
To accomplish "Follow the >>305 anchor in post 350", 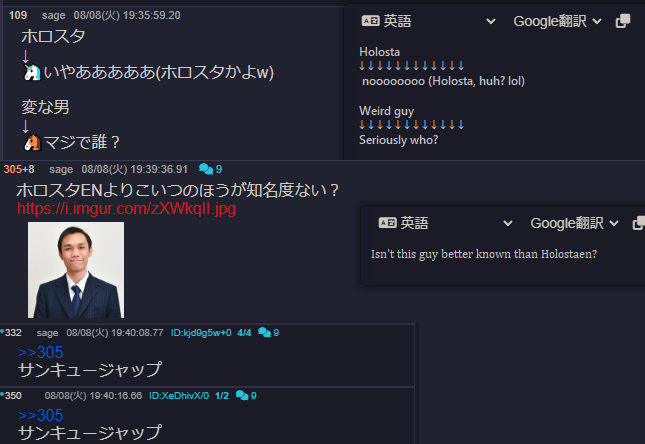I will (x=40, y=415).
